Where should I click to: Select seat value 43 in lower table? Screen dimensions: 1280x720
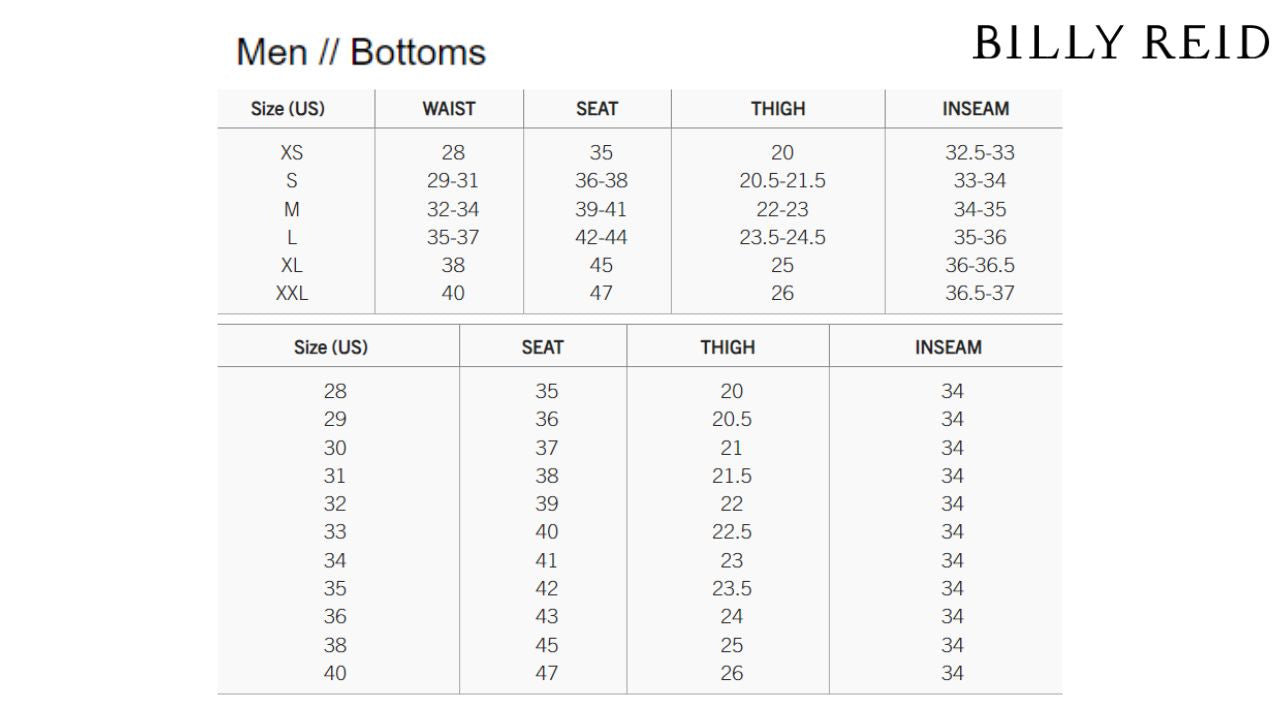click(547, 616)
